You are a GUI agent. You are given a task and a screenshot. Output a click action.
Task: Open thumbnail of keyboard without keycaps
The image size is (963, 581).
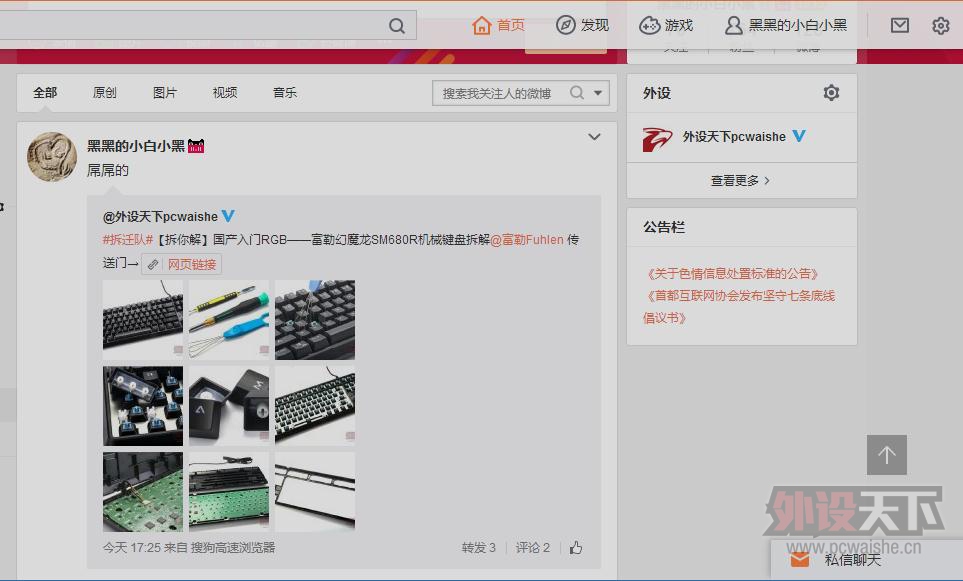(314, 406)
